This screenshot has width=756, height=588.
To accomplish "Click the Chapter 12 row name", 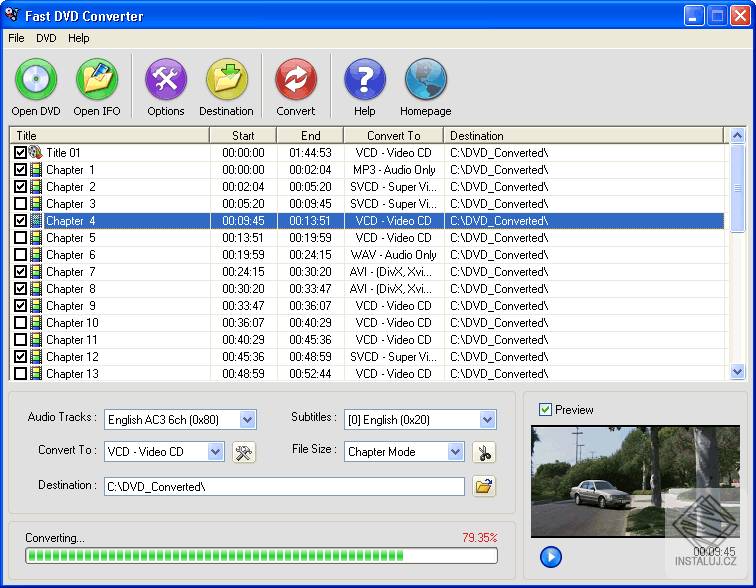I will pyautogui.click(x=72, y=357).
